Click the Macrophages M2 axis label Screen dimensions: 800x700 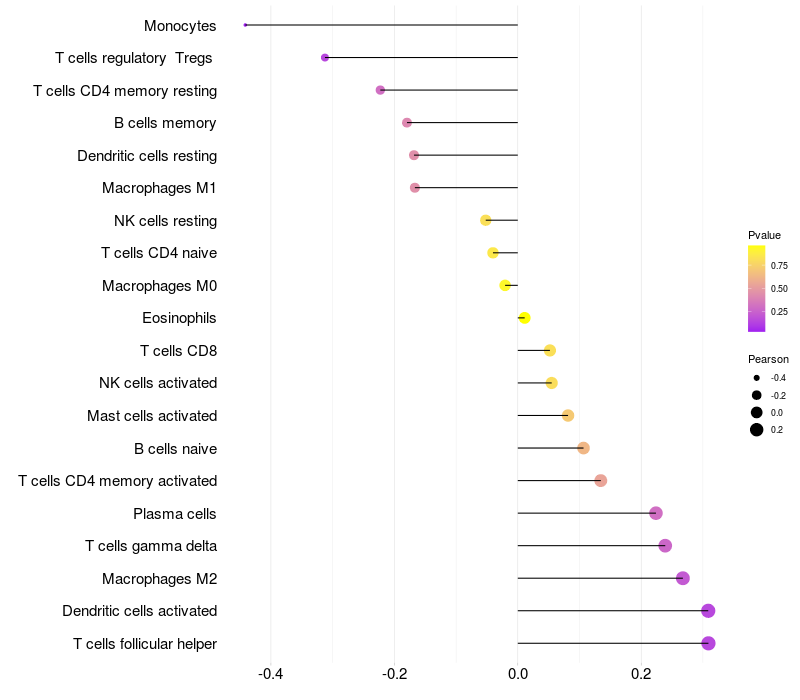pos(159,579)
